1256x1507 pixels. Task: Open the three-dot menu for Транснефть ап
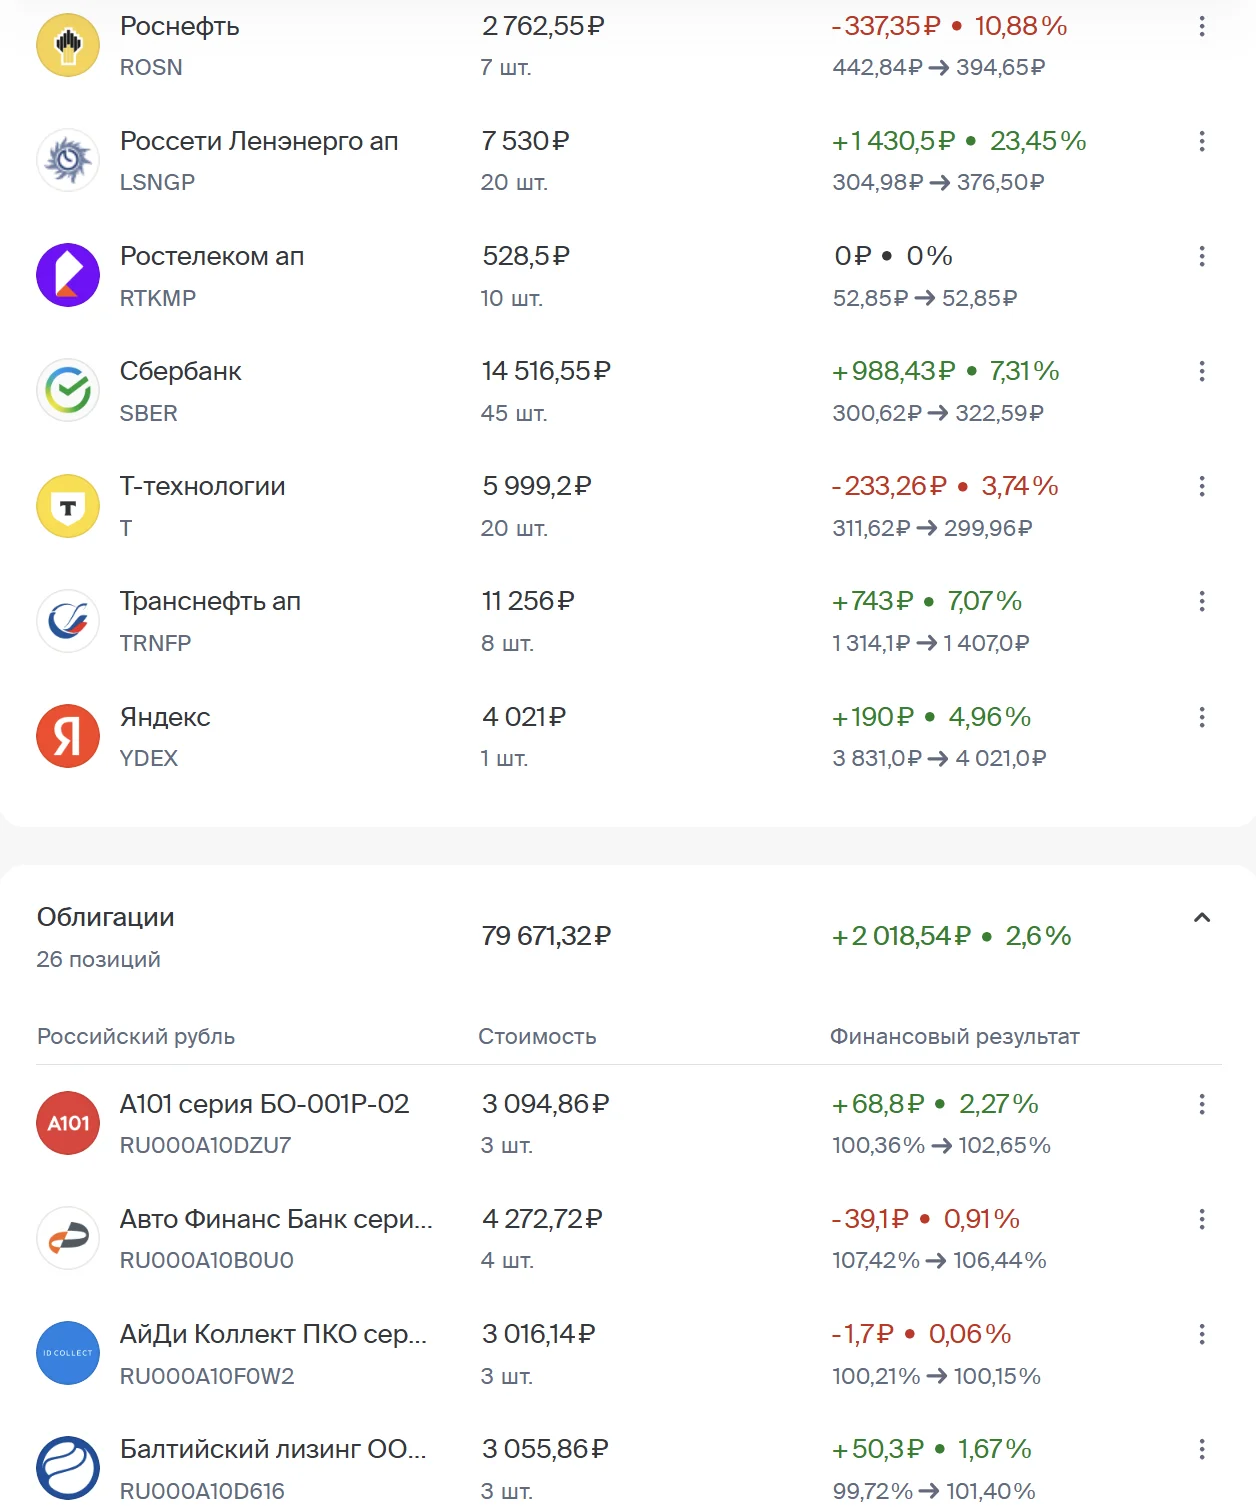[1202, 601]
